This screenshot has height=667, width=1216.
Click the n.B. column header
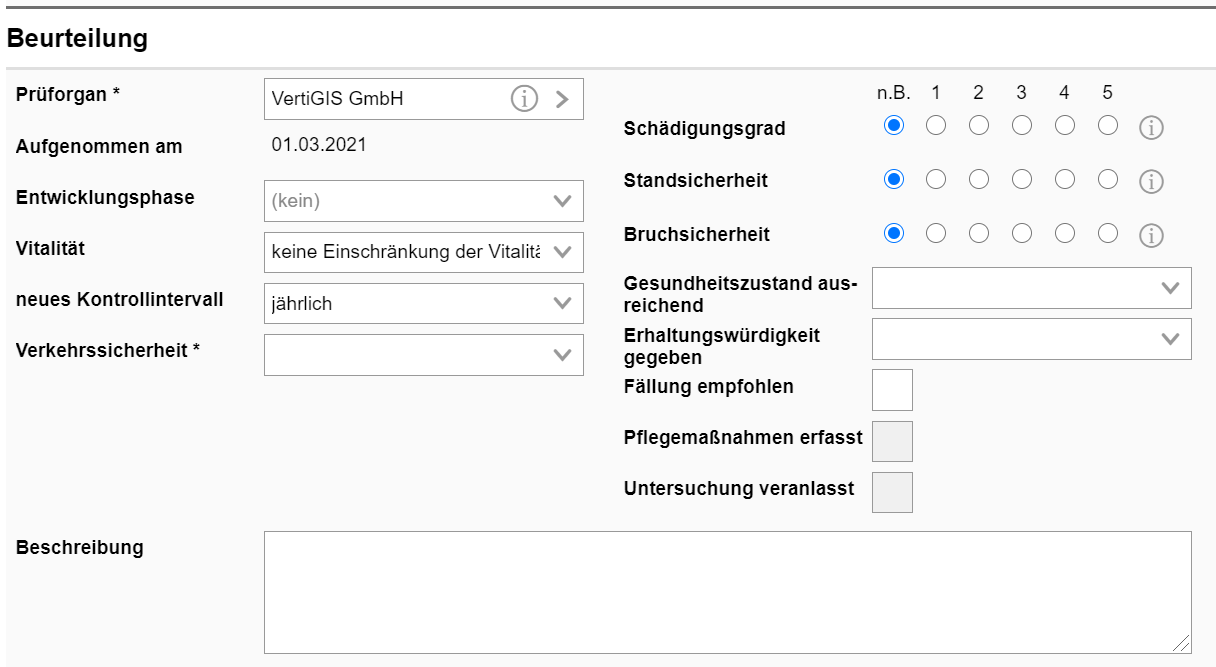(x=894, y=93)
